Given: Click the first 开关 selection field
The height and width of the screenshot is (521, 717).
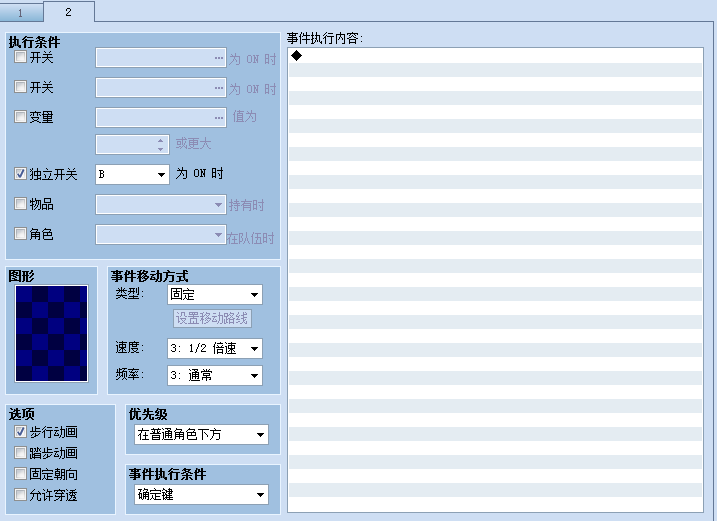Looking at the screenshot, I should tap(161, 58).
